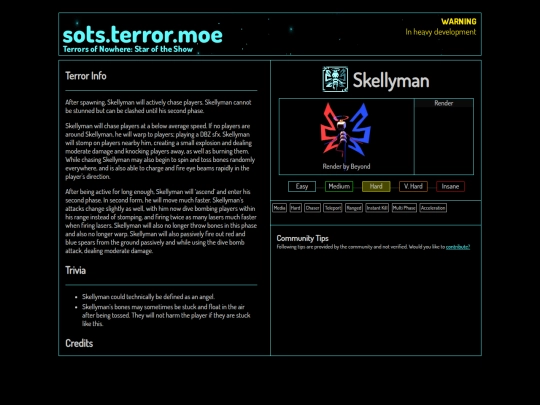Click the 'In heavy development' text

[440, 32]
